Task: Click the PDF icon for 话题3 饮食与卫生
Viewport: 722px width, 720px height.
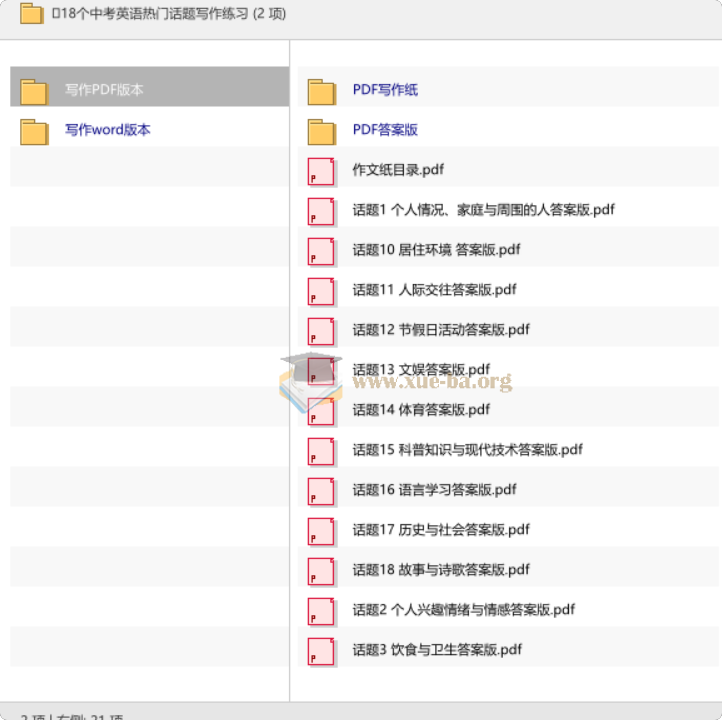Action: (321, 651)
